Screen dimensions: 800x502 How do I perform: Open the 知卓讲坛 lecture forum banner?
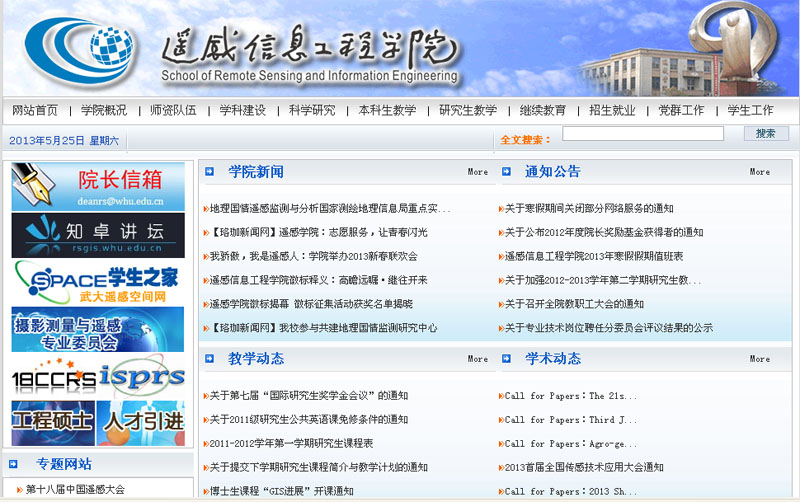98,235
